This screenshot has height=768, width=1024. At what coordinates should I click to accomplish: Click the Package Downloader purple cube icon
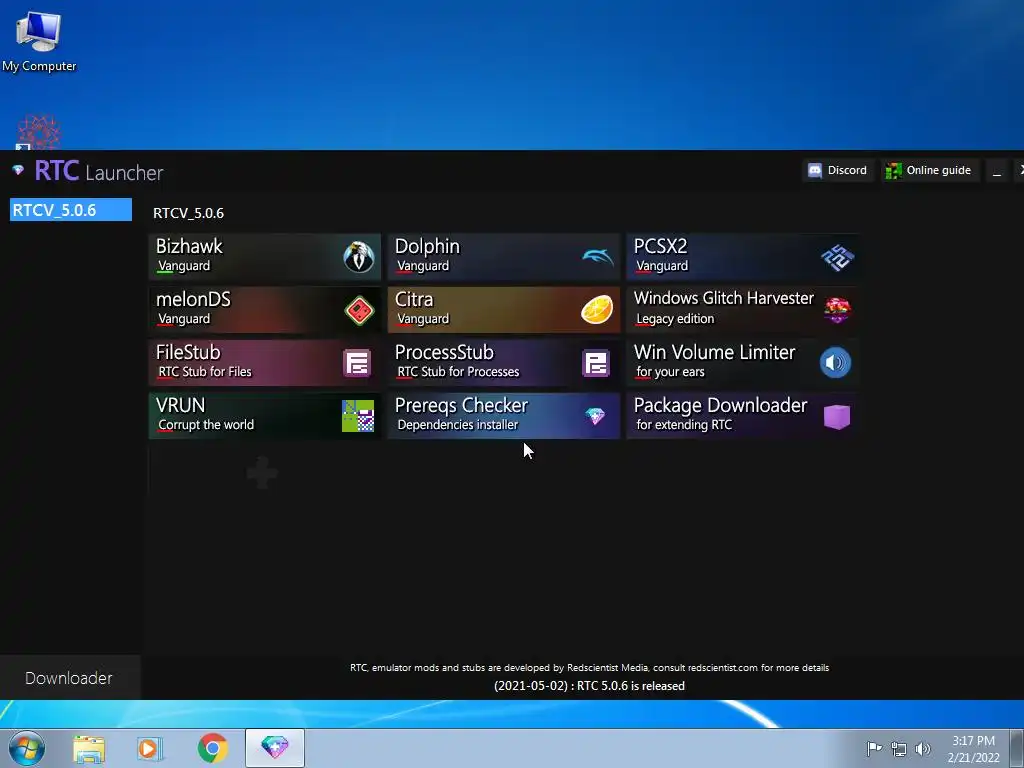click(x=837, y=417)
